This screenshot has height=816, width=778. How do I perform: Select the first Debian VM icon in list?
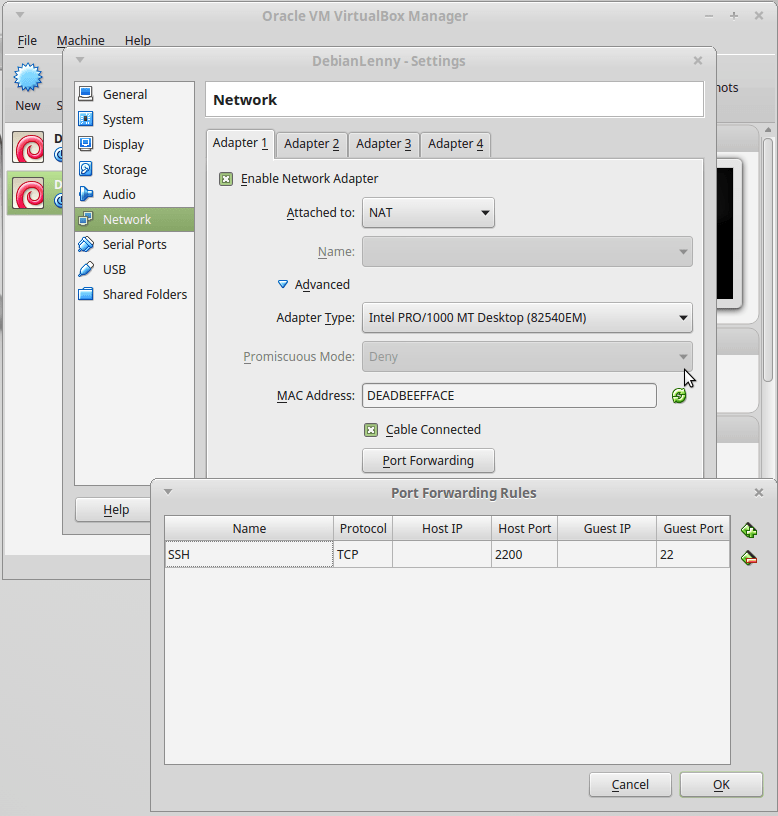point(28,148)
